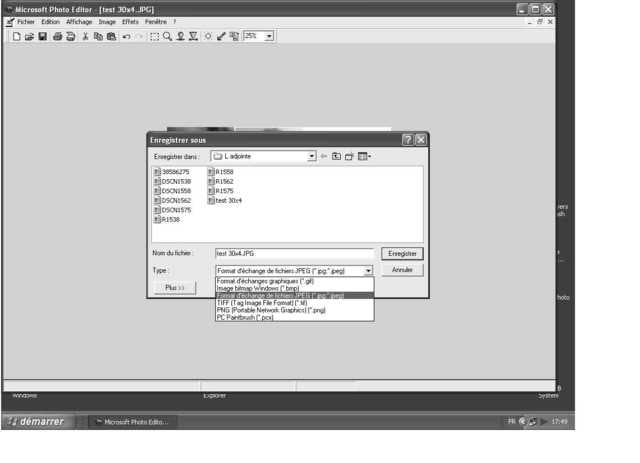Click the Print toolbar icon
This screenshot has width=640, height=463.
pyautogui.click(x=58, y=36)
